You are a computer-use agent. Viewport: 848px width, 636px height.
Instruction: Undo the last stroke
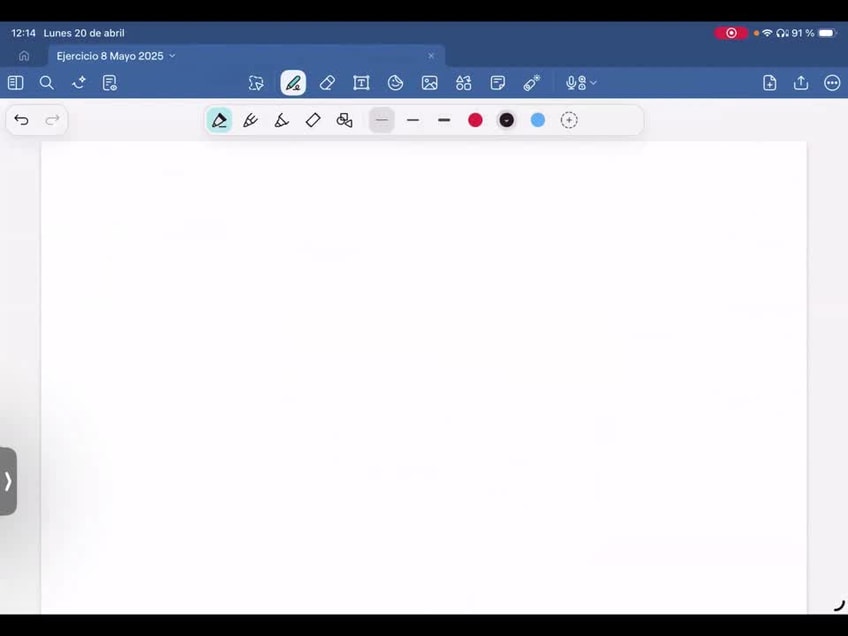[21, 120]
